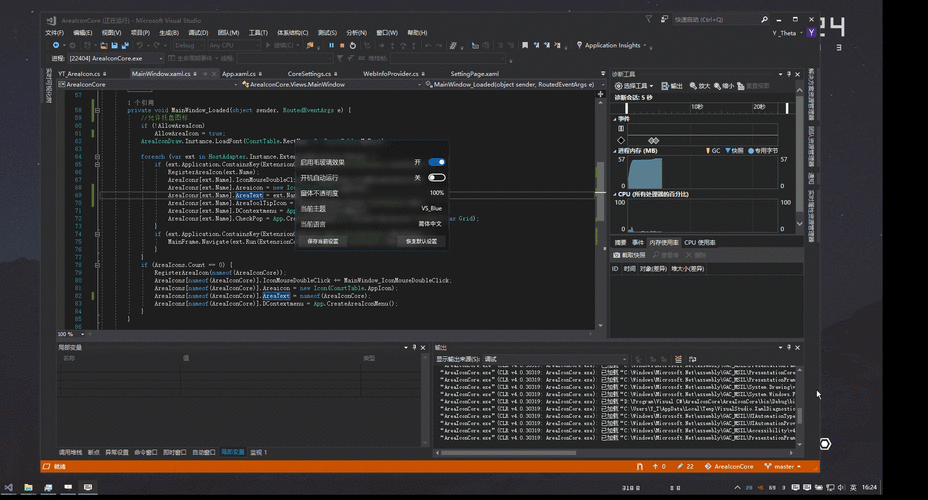Turn off the 启用毛玻璃效果 switch

click(x=437, y=162)
